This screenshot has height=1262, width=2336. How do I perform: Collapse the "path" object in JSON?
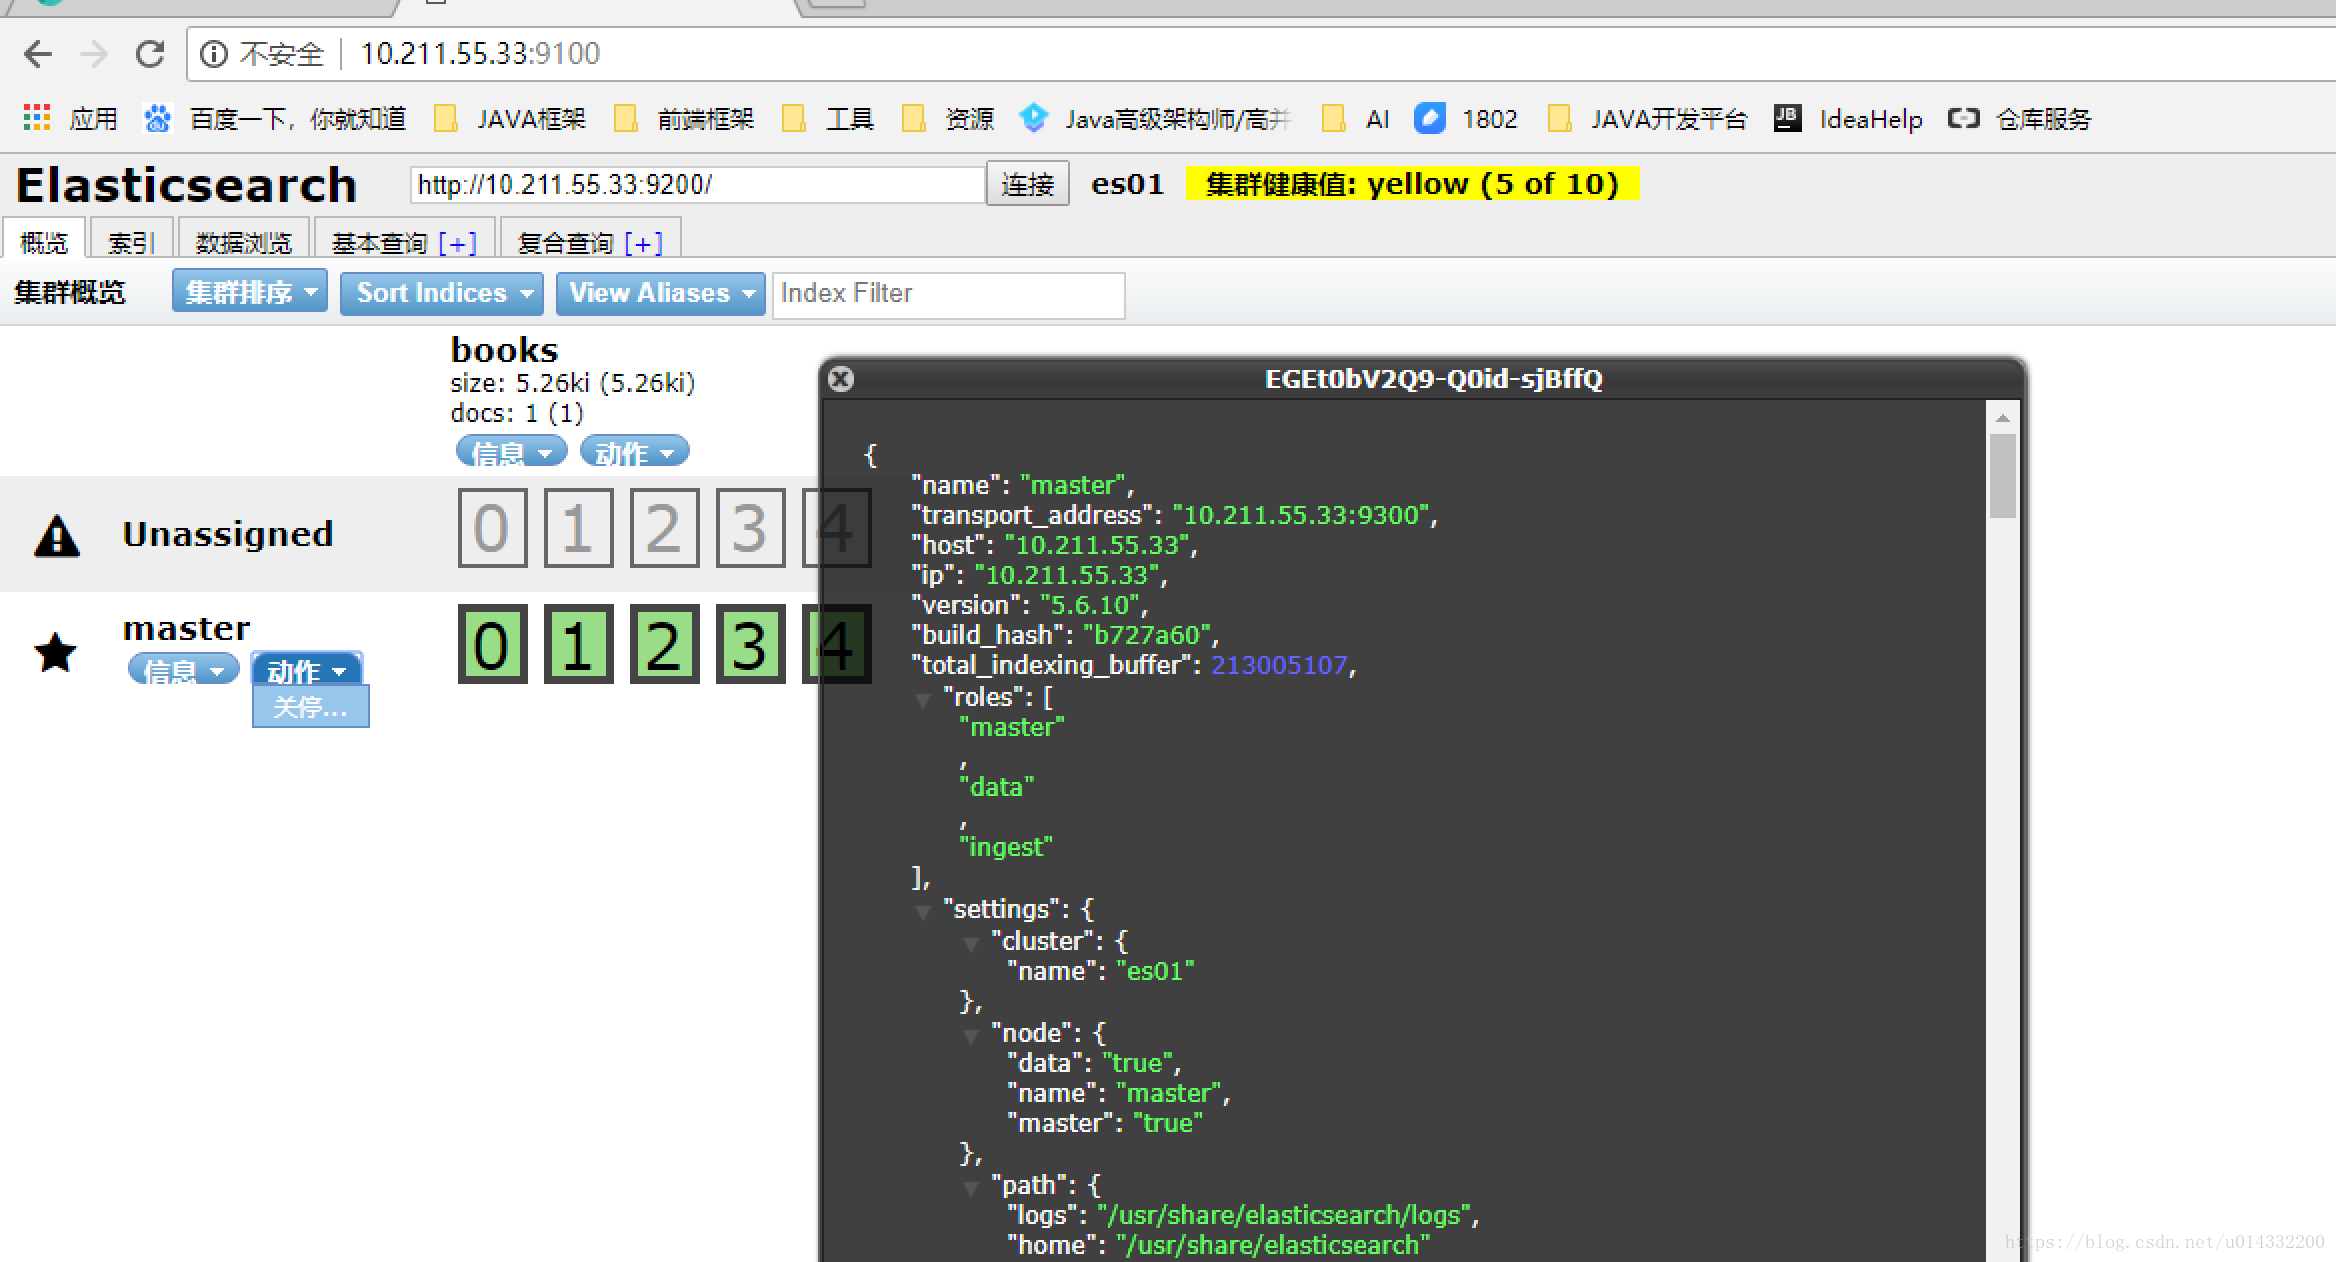coord(971,1188)
